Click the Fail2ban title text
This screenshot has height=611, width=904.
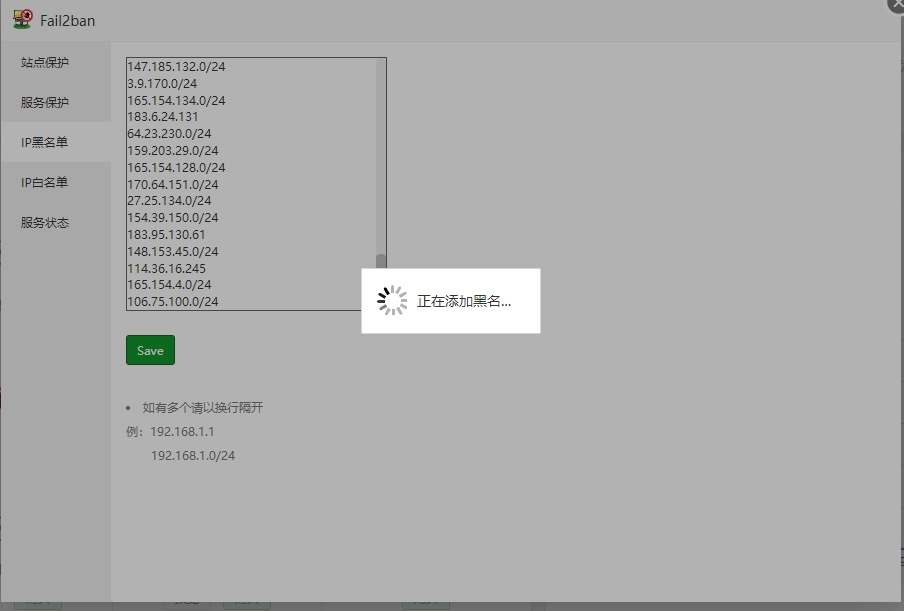67,21
